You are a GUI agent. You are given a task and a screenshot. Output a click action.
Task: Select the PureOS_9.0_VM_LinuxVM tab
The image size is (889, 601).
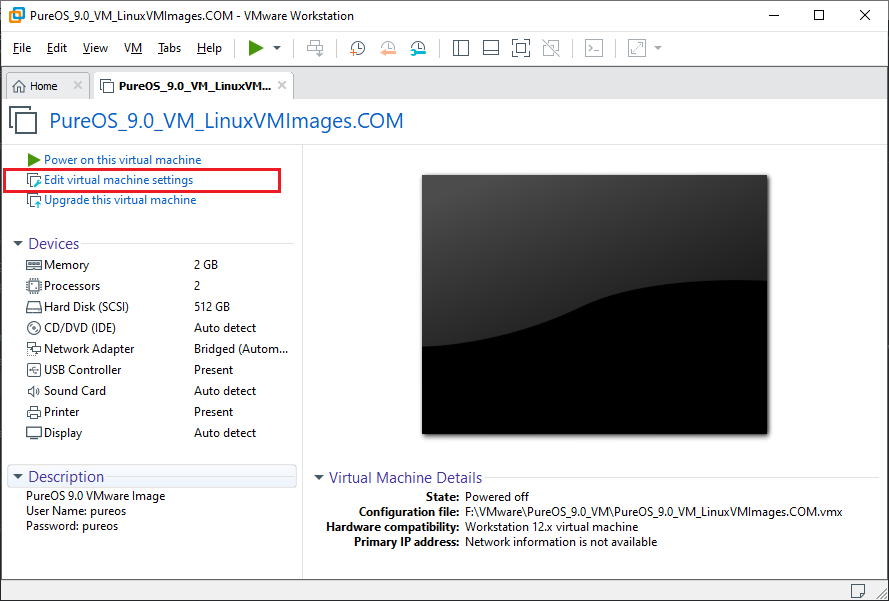[x=194, y=86]
